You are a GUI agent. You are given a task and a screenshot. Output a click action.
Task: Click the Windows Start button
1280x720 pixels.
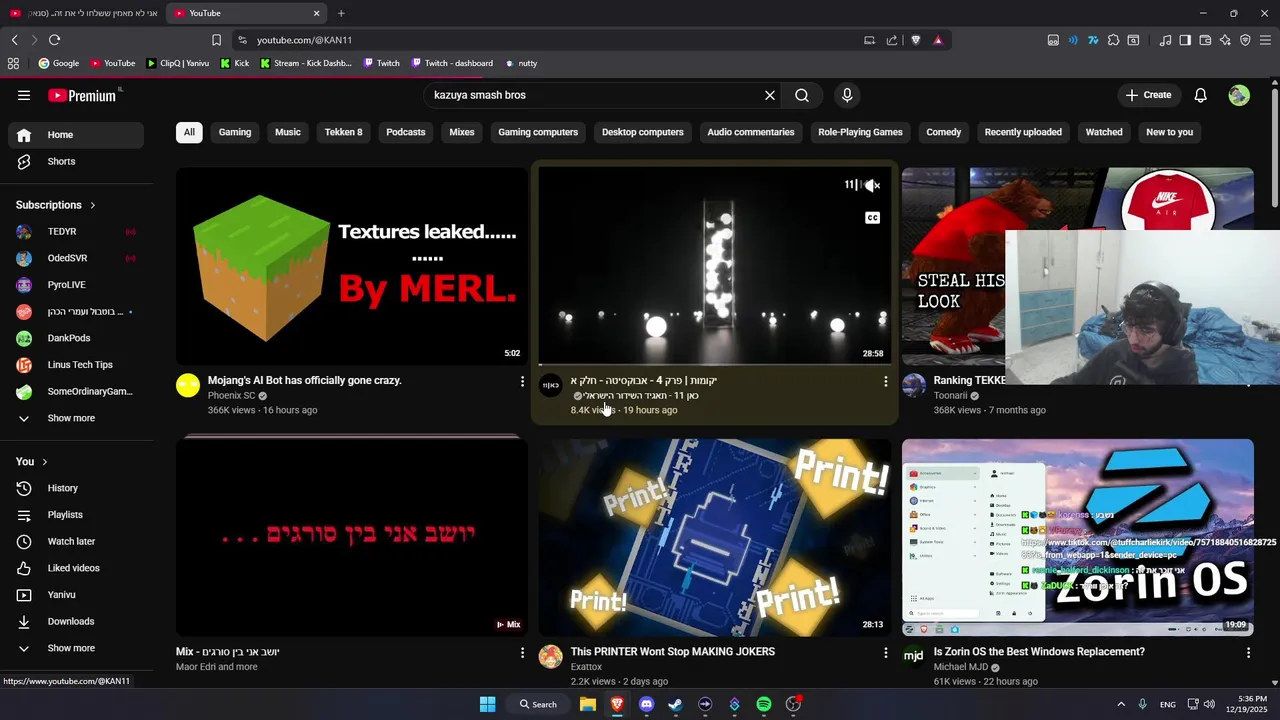tap(487, 704)
